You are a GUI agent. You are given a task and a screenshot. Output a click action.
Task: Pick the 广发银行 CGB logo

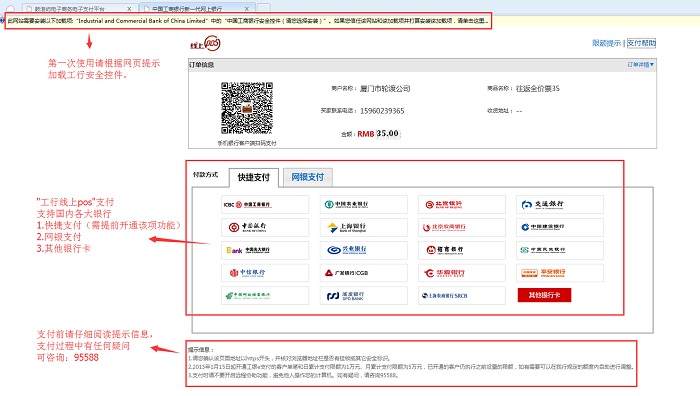coord(363,273)
